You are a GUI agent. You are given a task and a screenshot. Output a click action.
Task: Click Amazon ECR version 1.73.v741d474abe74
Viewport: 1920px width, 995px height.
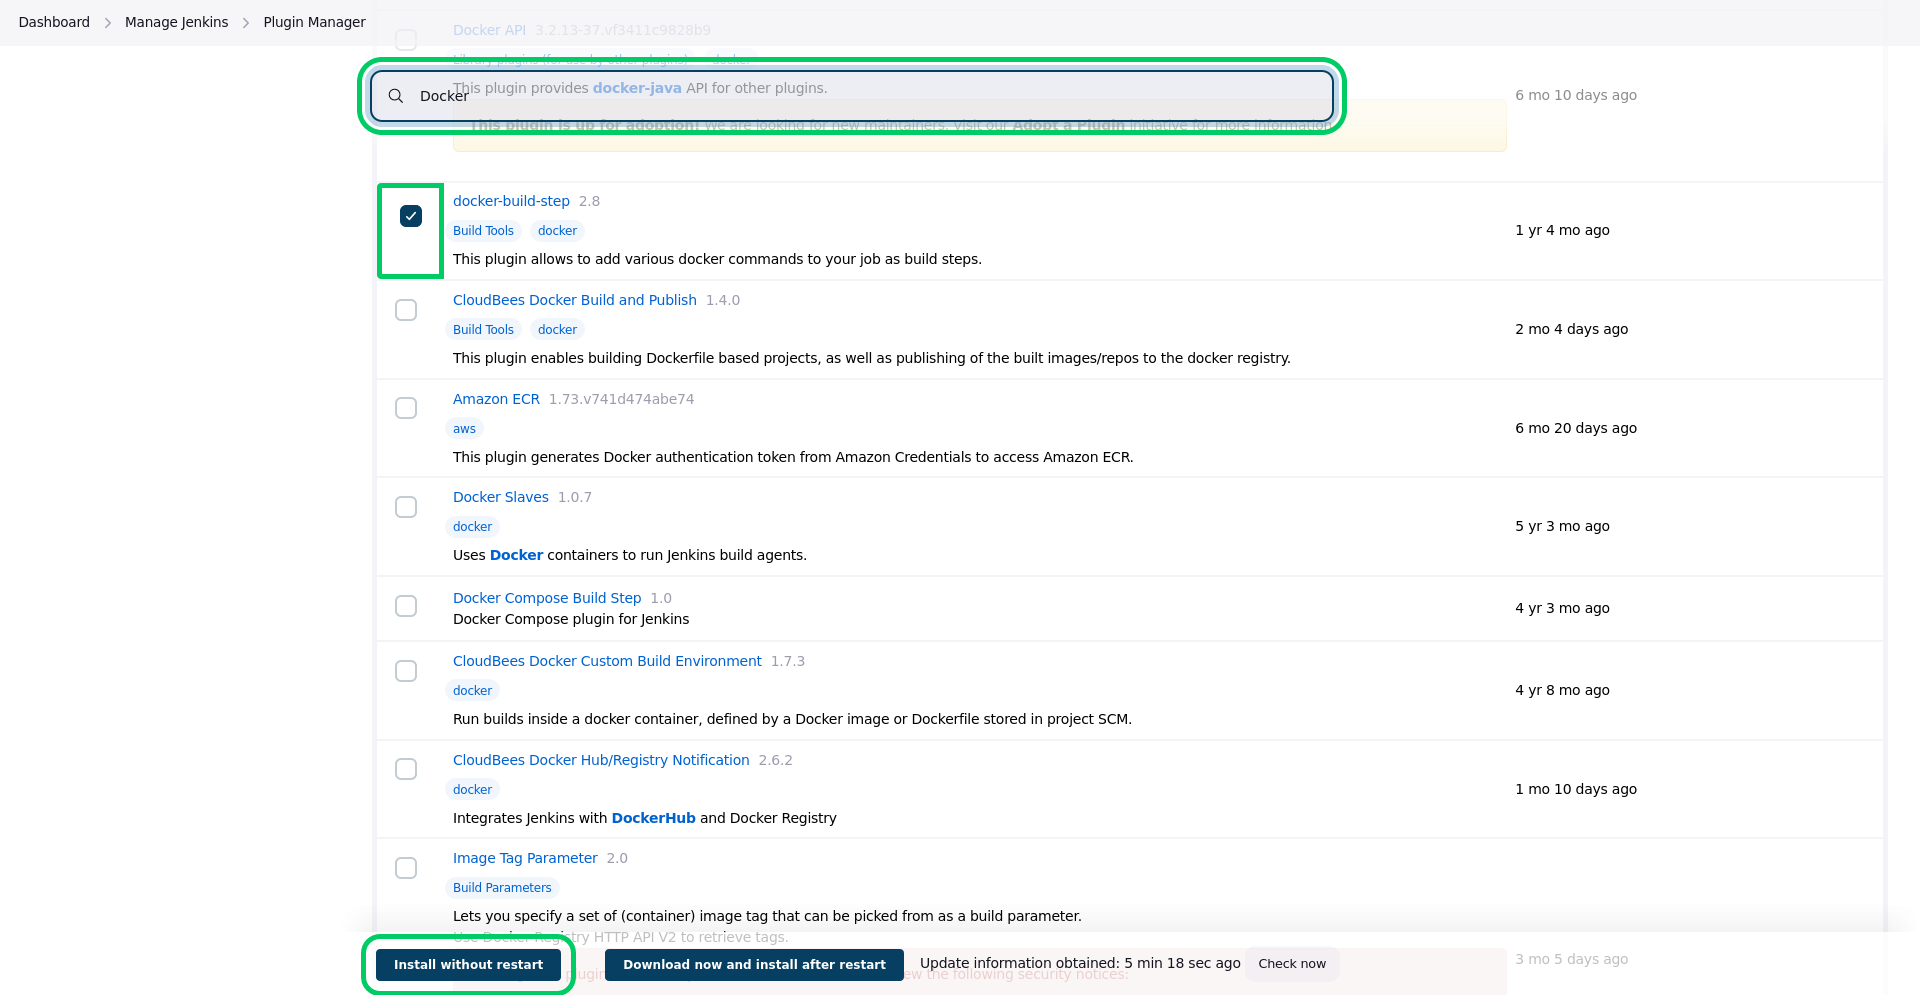pos(621,399)
